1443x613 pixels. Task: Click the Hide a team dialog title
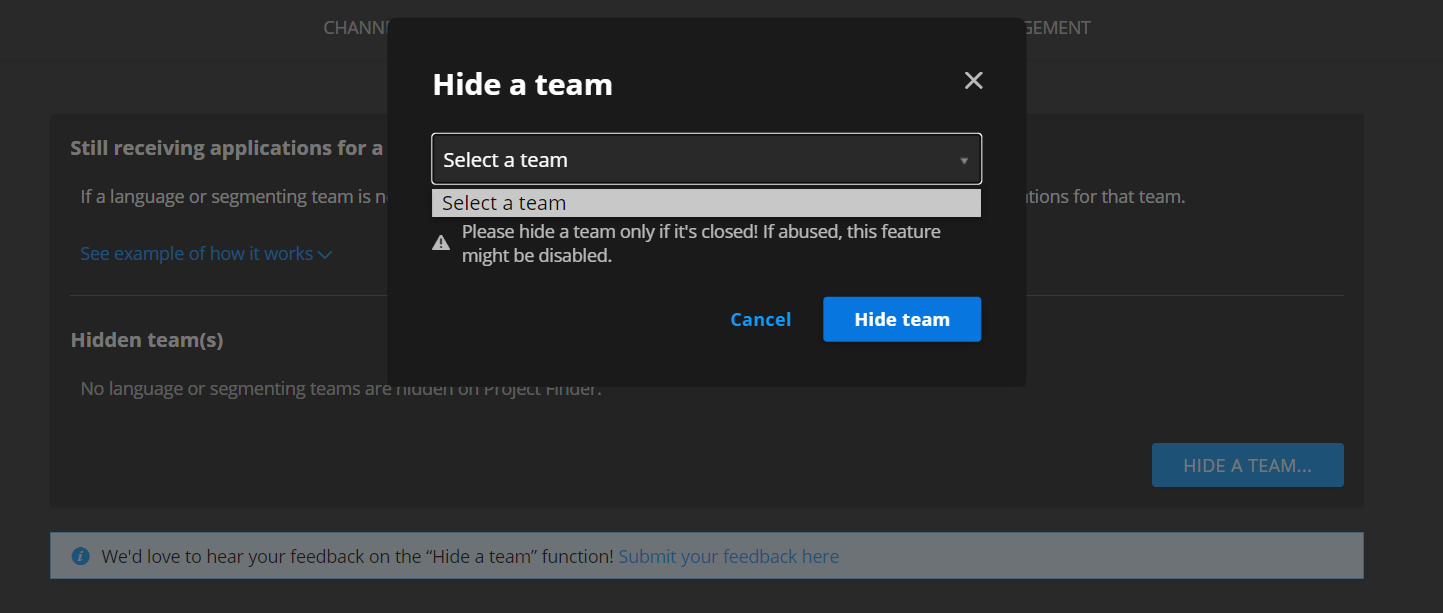pos(522,85)
